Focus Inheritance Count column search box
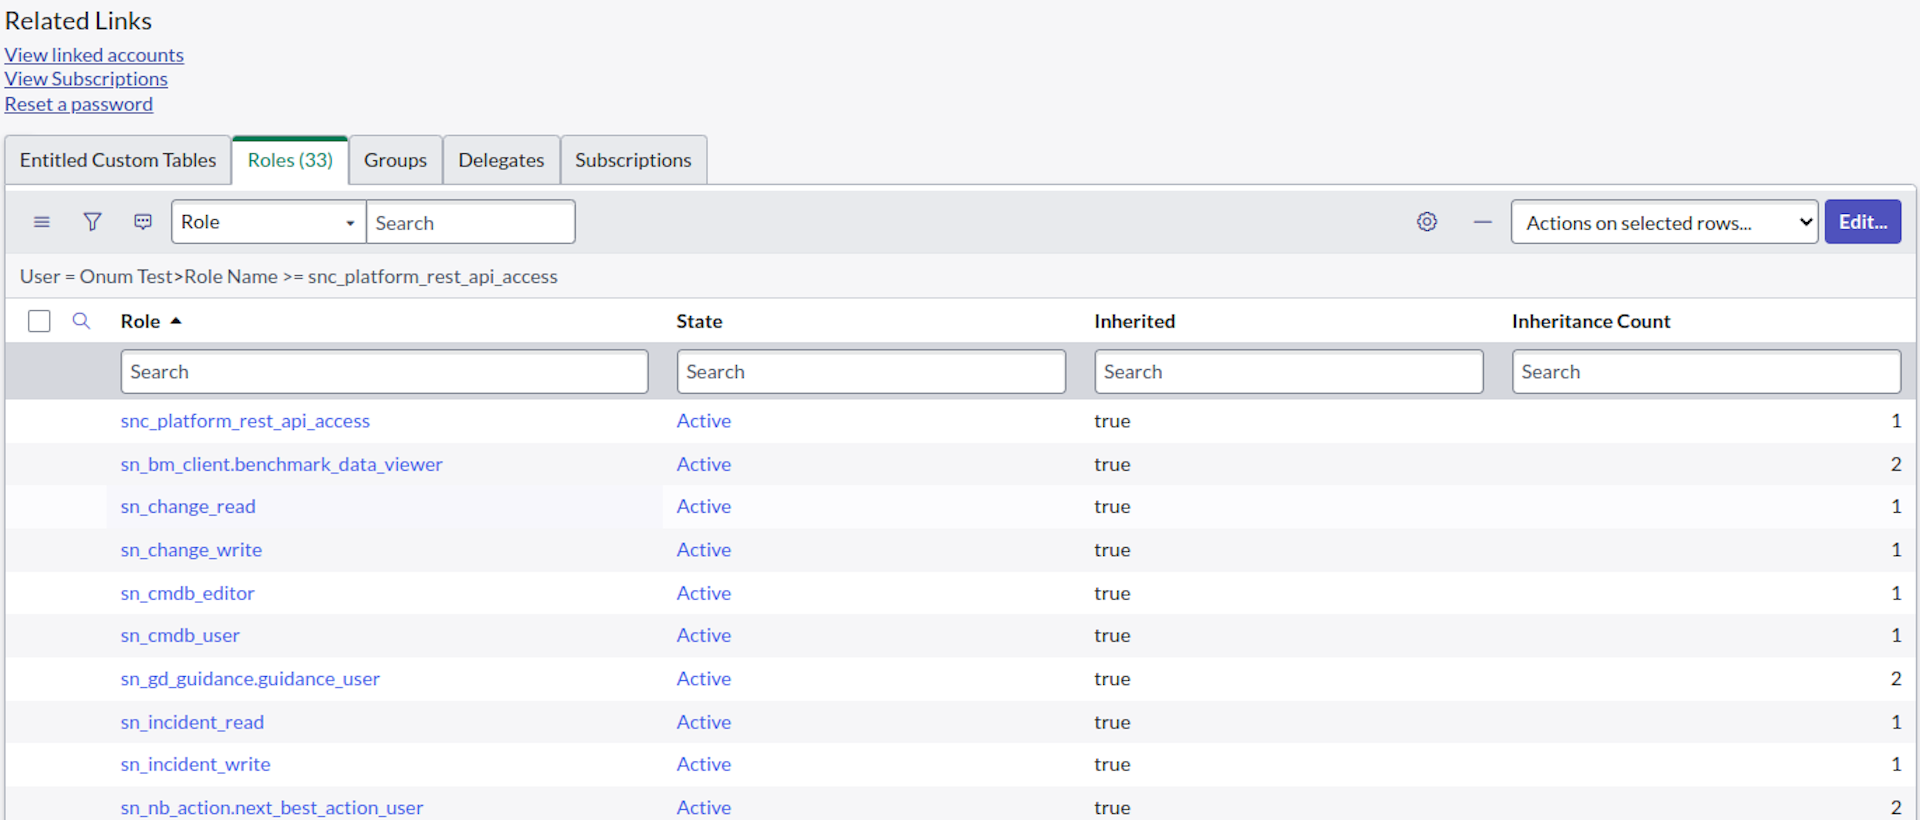The height and width of the screenshot is (820, 1920). [1706, 371]
